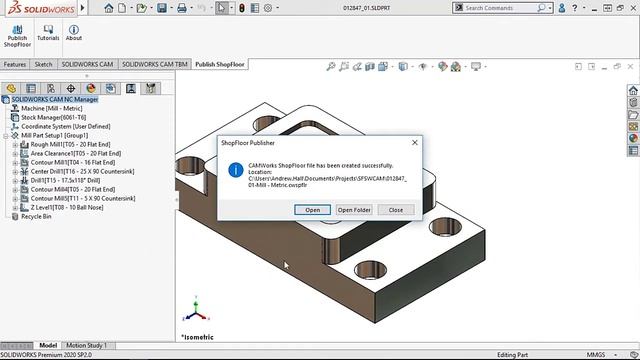Viewport: 640px width, 360px height.
Task: Expand the Contour Mill4 operation
Action: 15,189
